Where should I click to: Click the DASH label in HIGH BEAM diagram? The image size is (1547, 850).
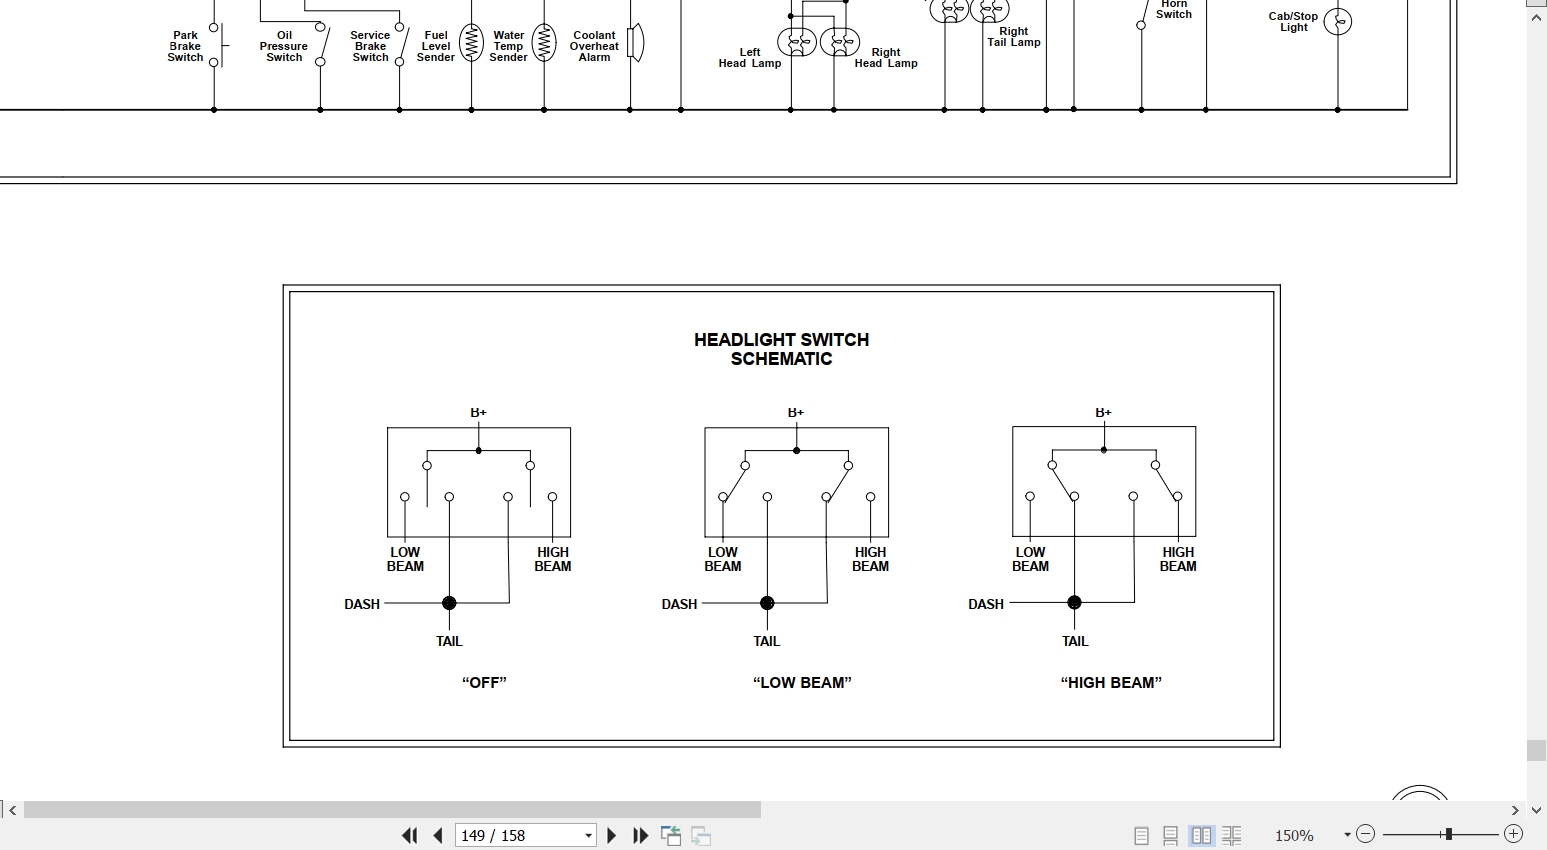point(986,604)
